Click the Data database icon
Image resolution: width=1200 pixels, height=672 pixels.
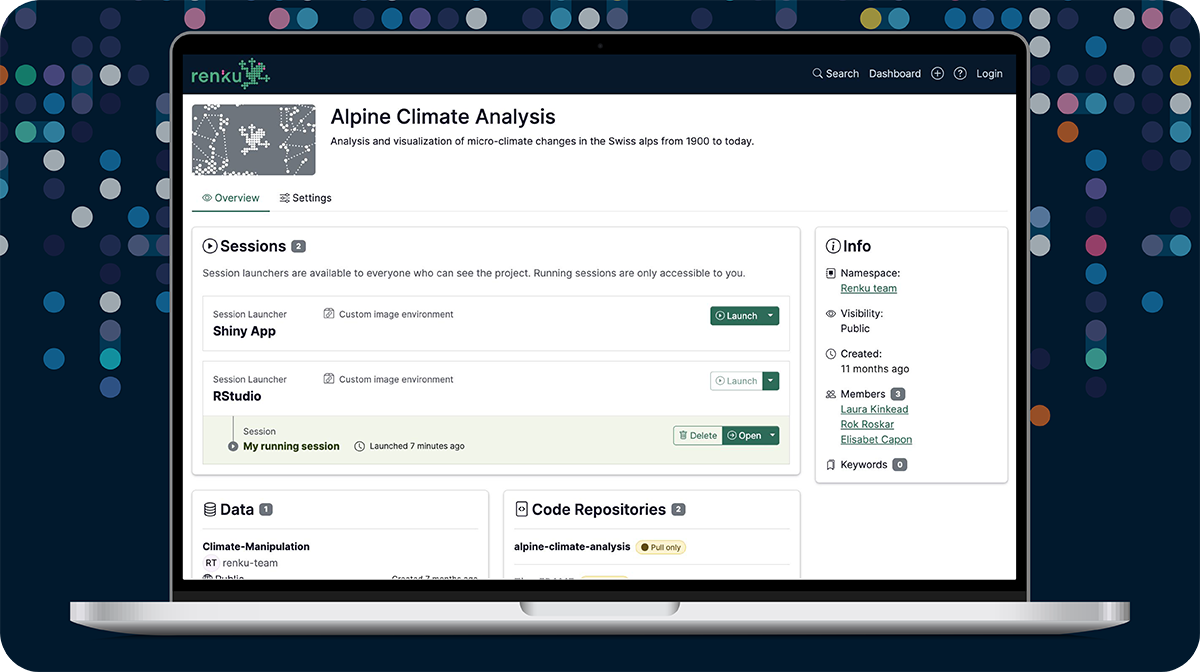coord(210,510)
